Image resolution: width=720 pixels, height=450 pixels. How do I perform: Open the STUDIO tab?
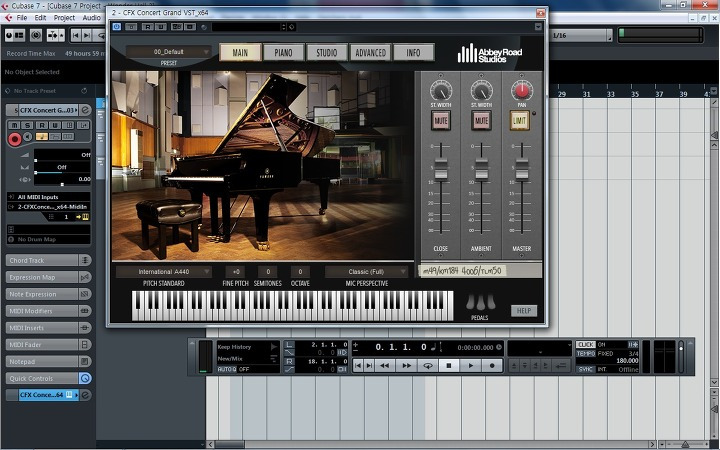tap(326, 53)
